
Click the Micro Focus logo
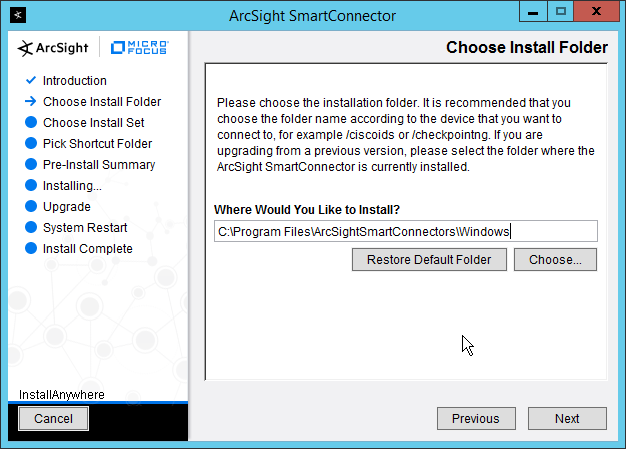coord(140,47)
